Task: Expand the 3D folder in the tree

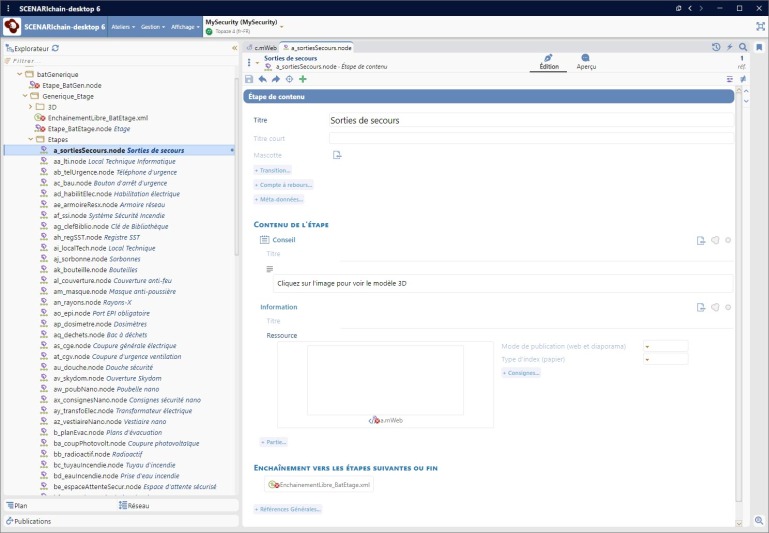Action: pyautogui.click(x=30, y=106)
